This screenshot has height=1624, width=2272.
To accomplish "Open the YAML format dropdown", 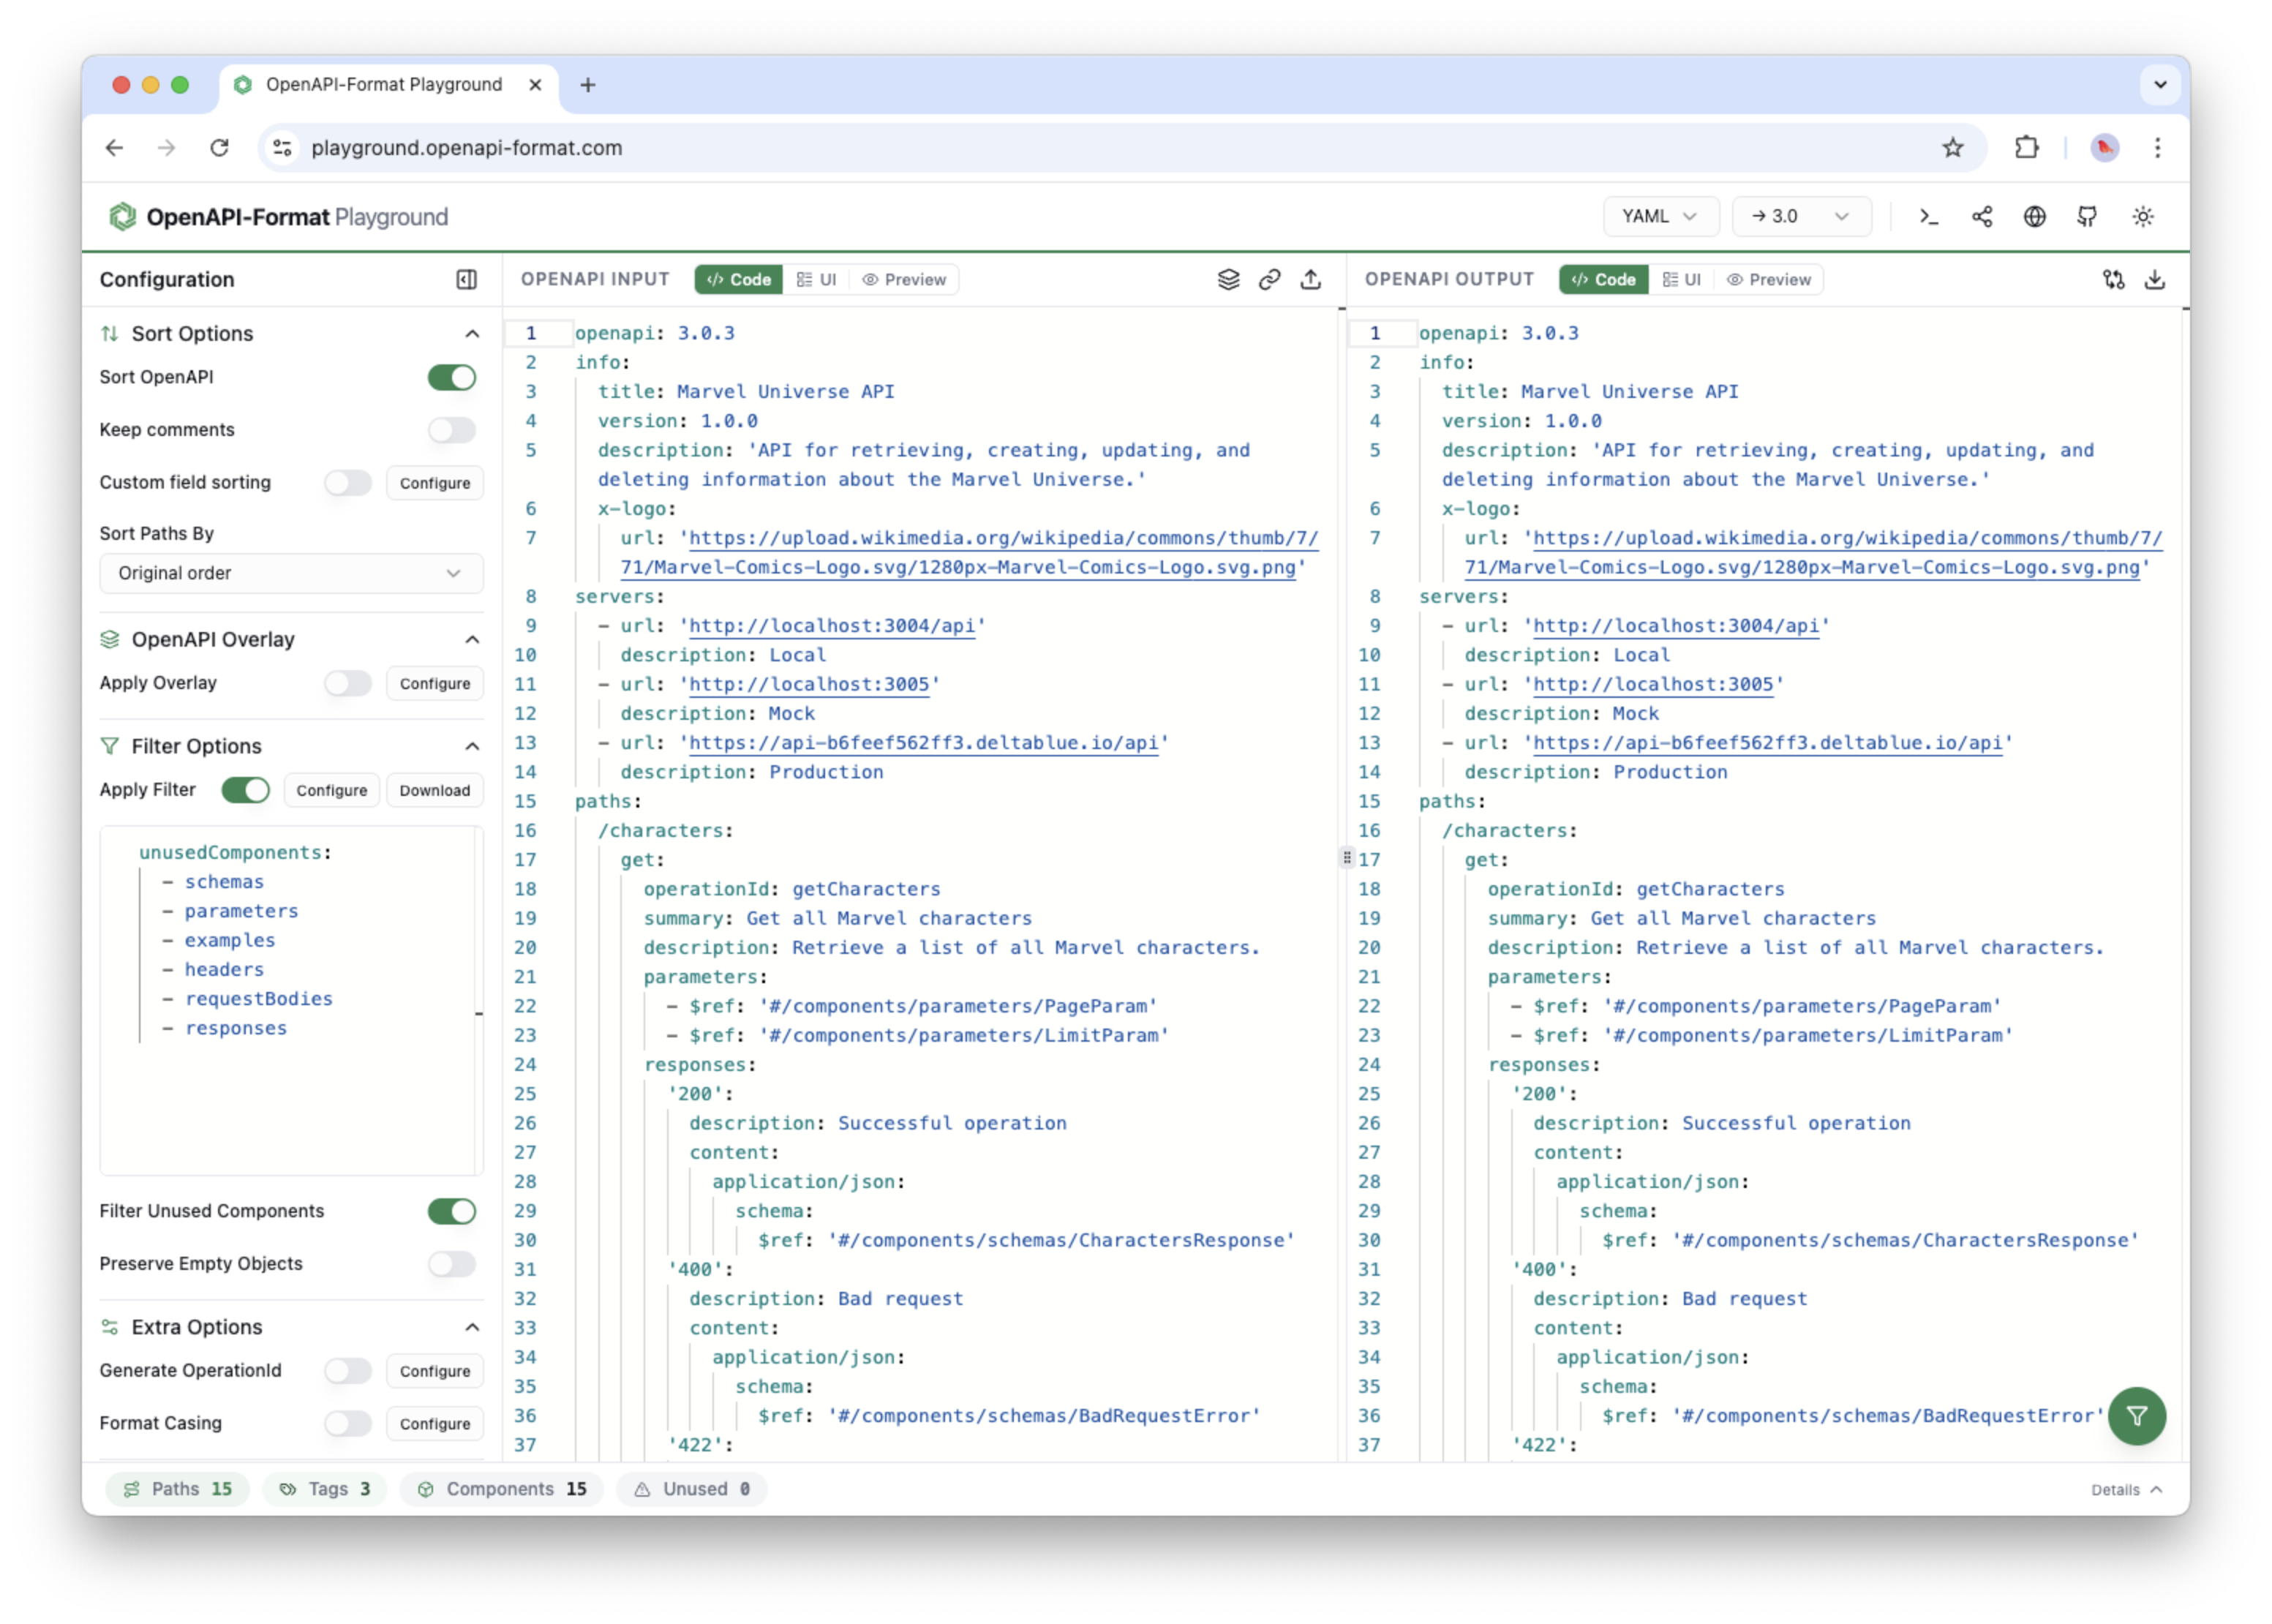I will 1660,216.
